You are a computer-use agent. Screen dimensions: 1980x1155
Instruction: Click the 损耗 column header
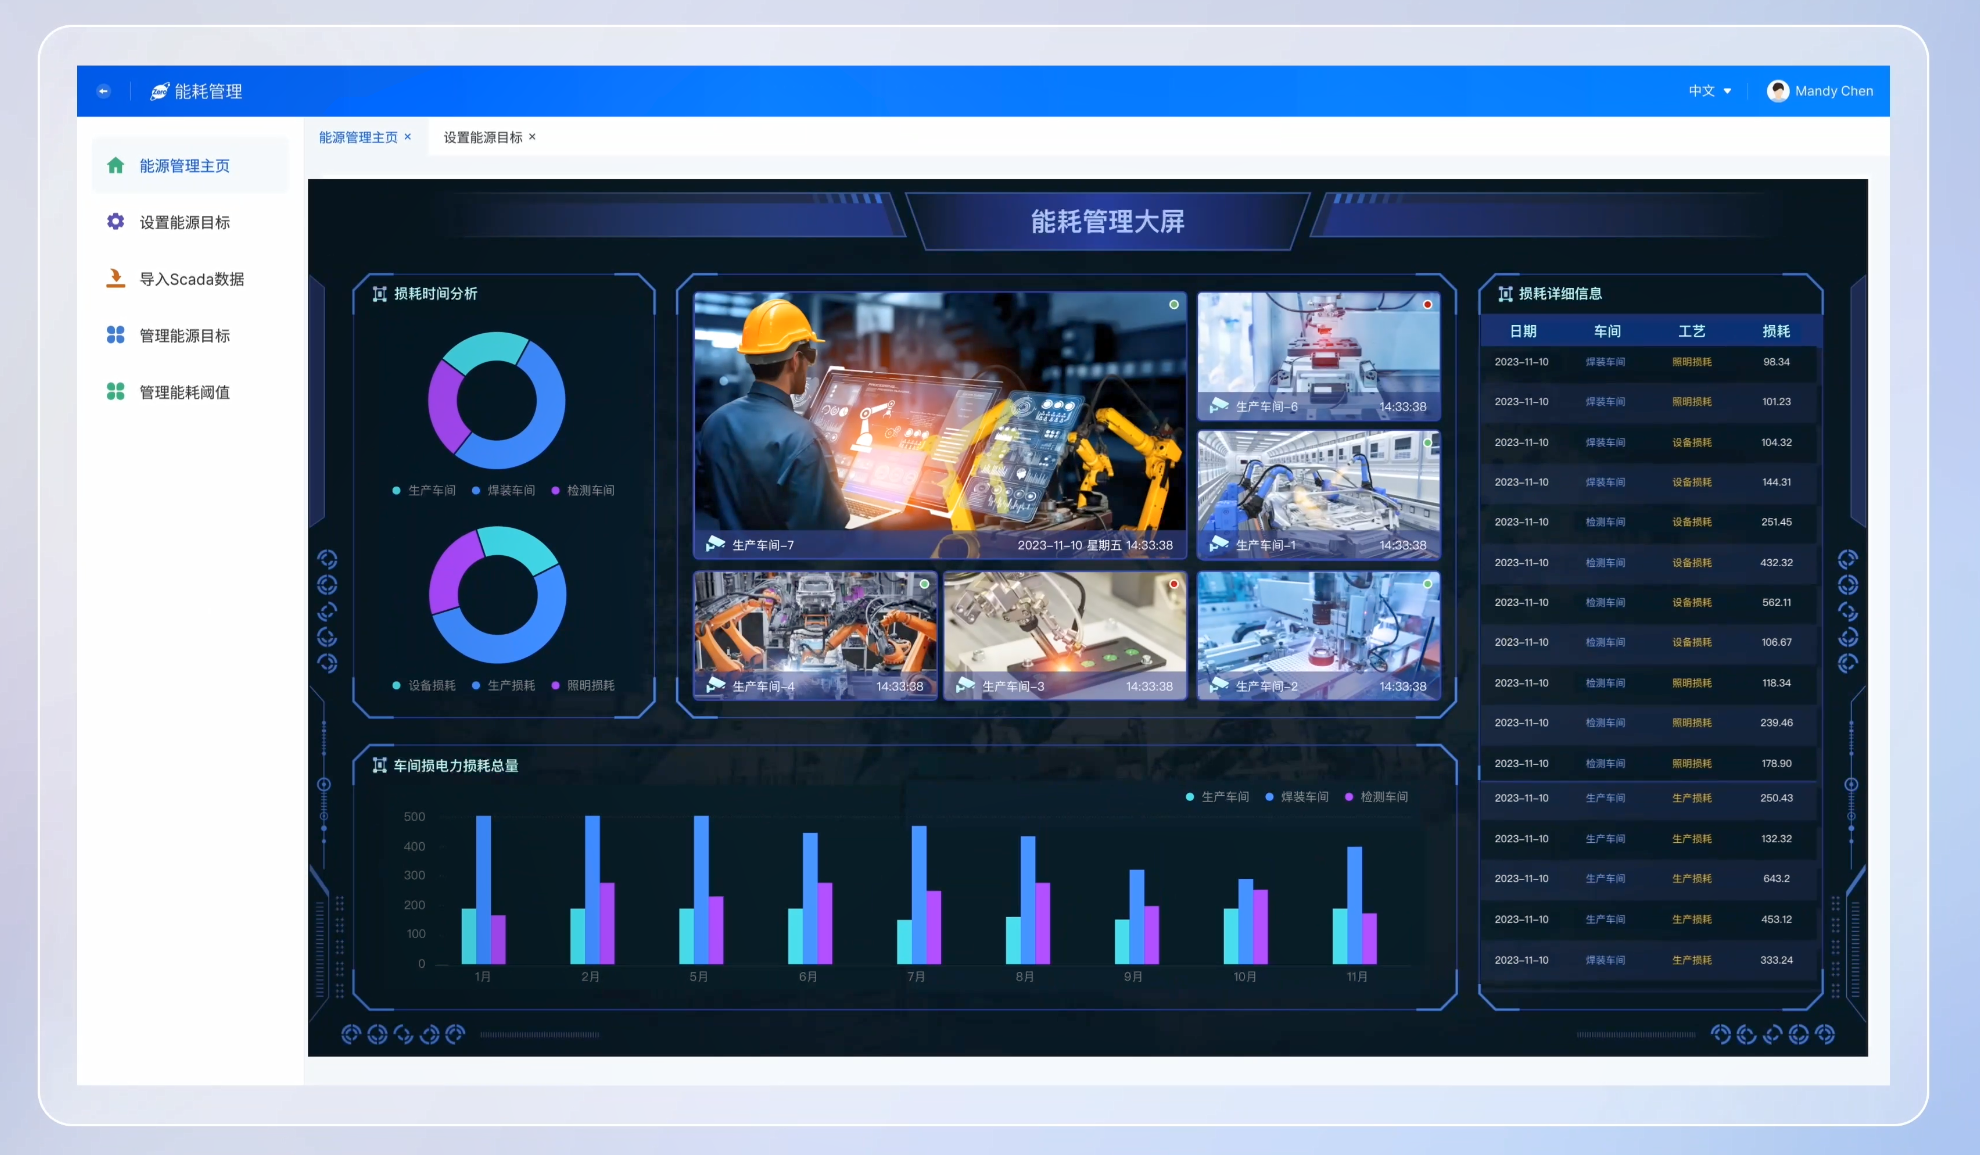pyautogui.click(x=1776, y=331)
